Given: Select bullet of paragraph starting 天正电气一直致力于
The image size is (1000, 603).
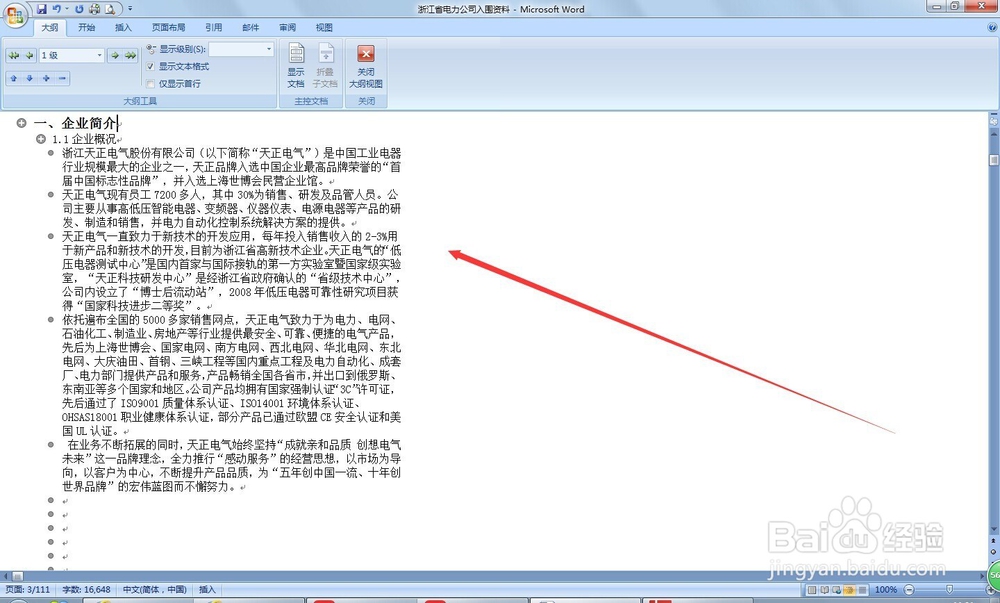Looking at the screenshot, I should coord(51,236).
